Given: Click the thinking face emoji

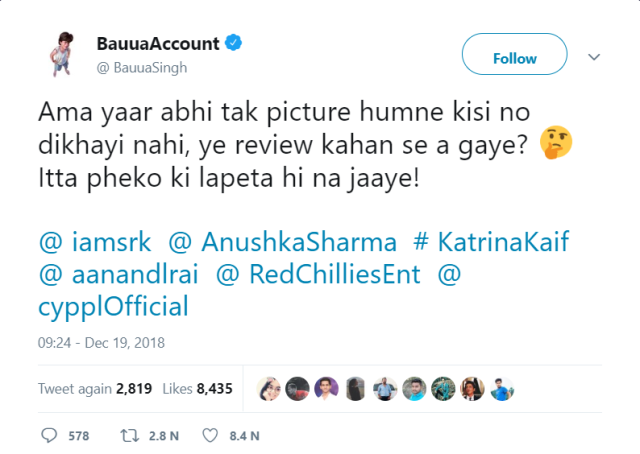Looking at the screenshot, I should [556, 142].
